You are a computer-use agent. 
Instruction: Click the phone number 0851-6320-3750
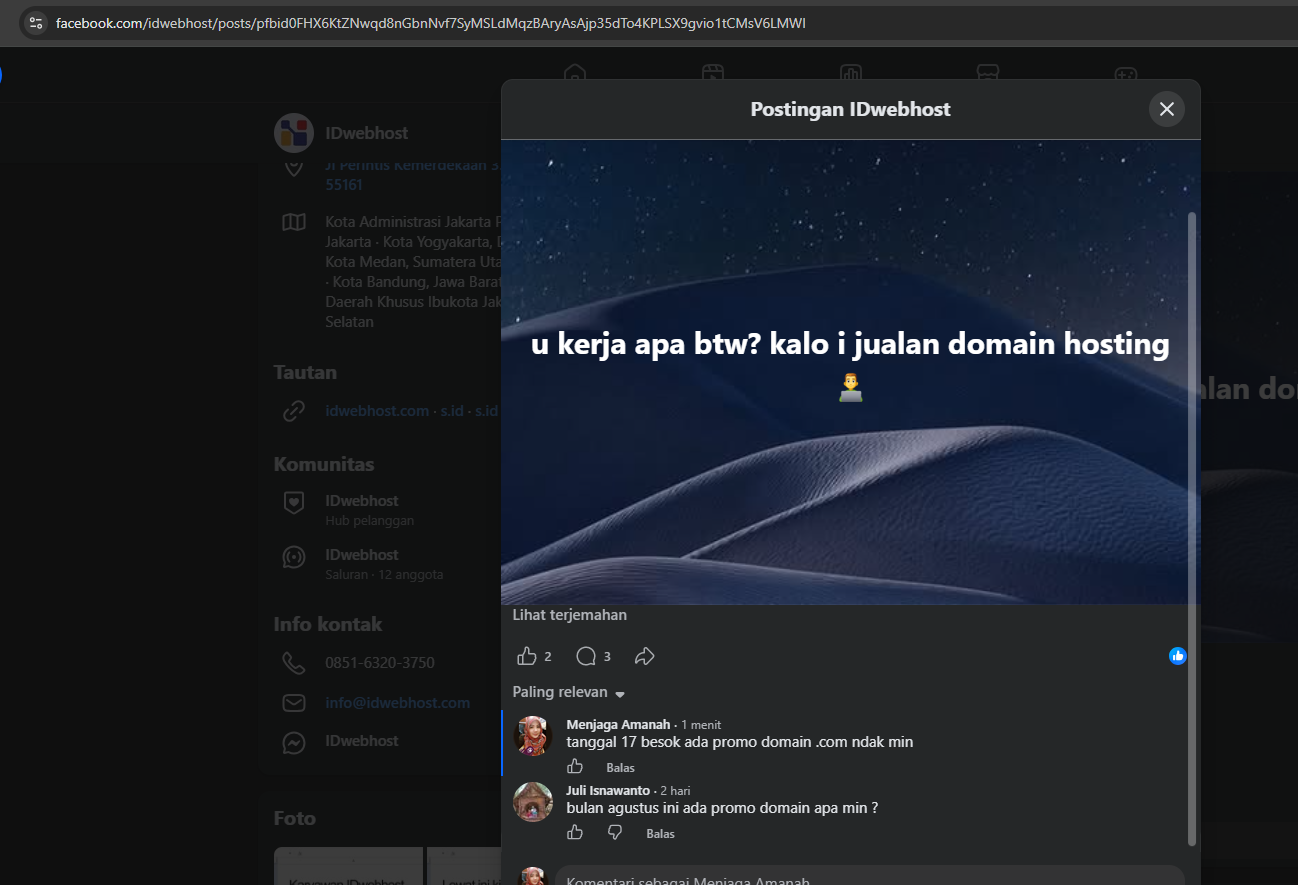click(x=380, y=662)
